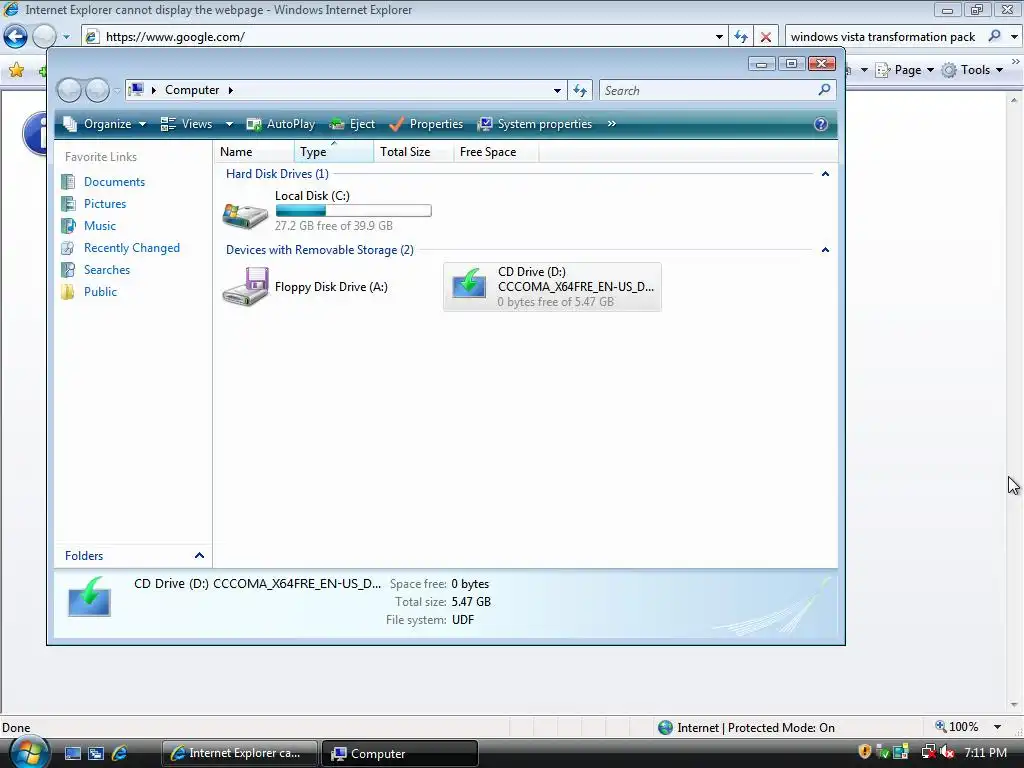The width and height of the screenshot is (1024, 768).
Task: Sort by the Name column header
Action: [253, 152]
